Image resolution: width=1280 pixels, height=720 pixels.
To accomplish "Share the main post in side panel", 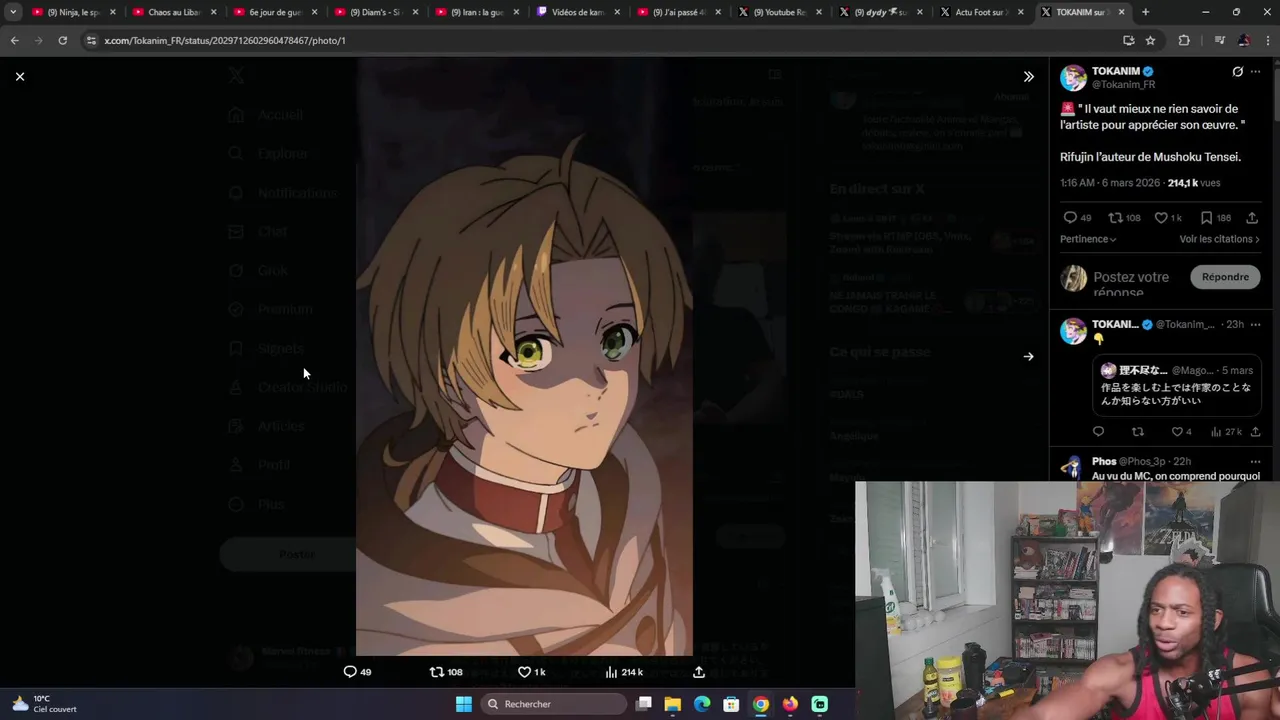I will click(x=1252, y=217).
